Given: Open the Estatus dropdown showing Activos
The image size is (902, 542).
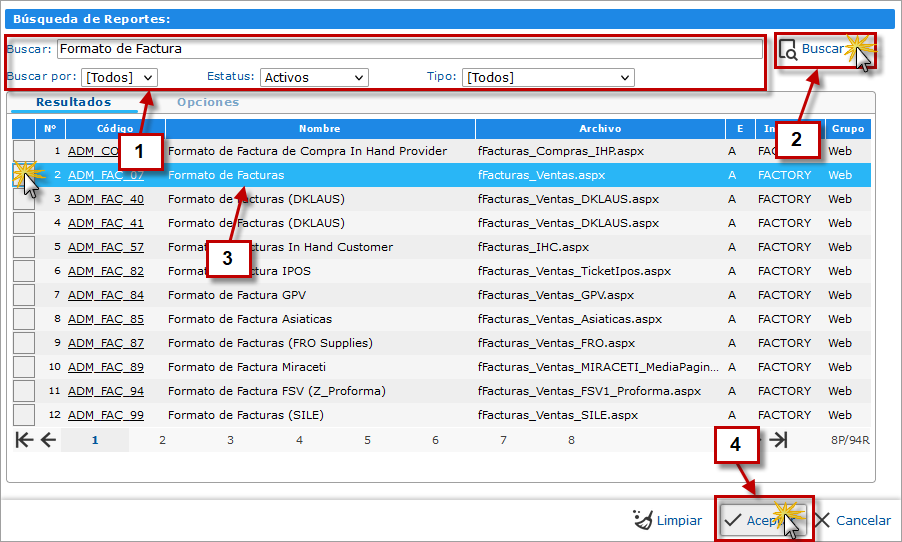Looking at the screenshot, I should click(x=314, y=77).
